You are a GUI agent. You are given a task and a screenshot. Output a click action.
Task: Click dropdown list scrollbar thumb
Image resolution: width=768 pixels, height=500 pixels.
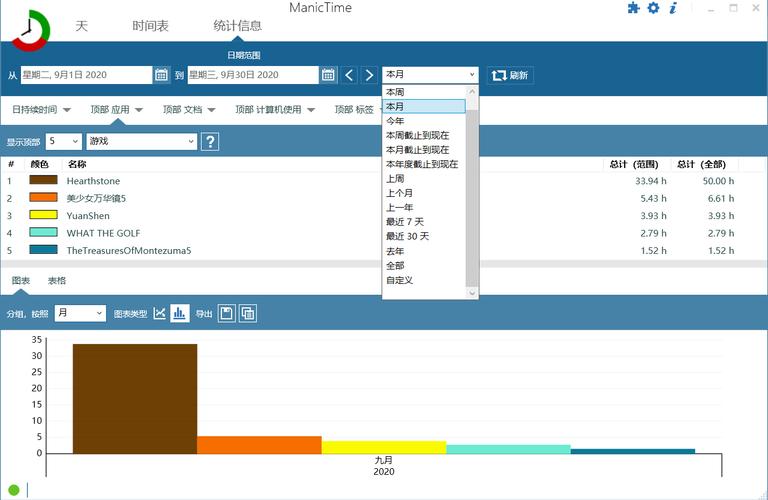click(x=472, y=198)
